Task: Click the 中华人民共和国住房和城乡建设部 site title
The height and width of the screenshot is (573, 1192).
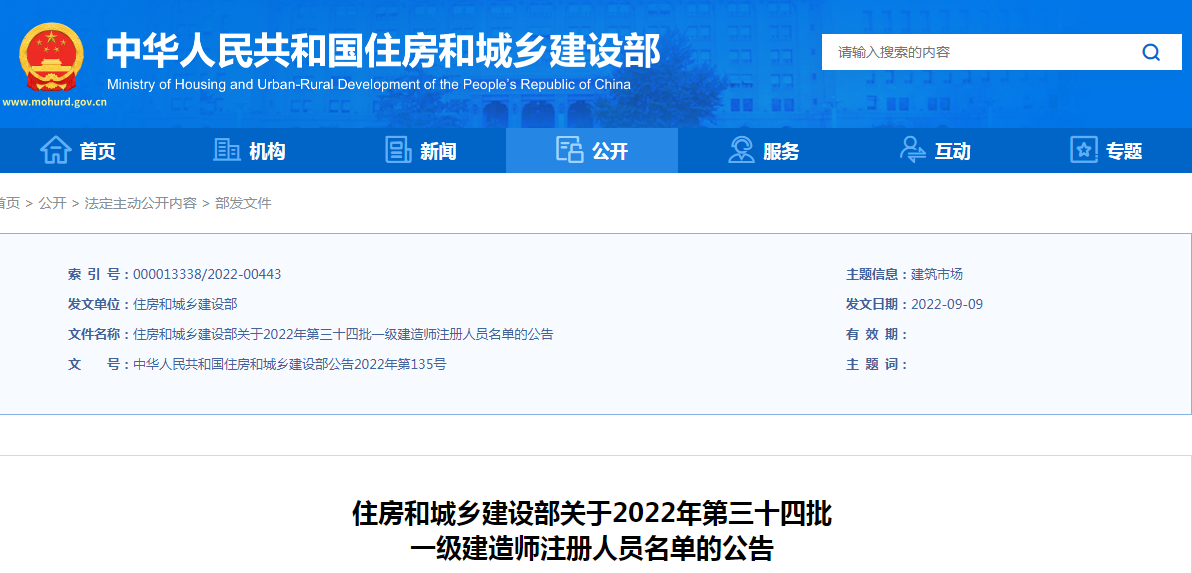Action: (x=384, y=51)
